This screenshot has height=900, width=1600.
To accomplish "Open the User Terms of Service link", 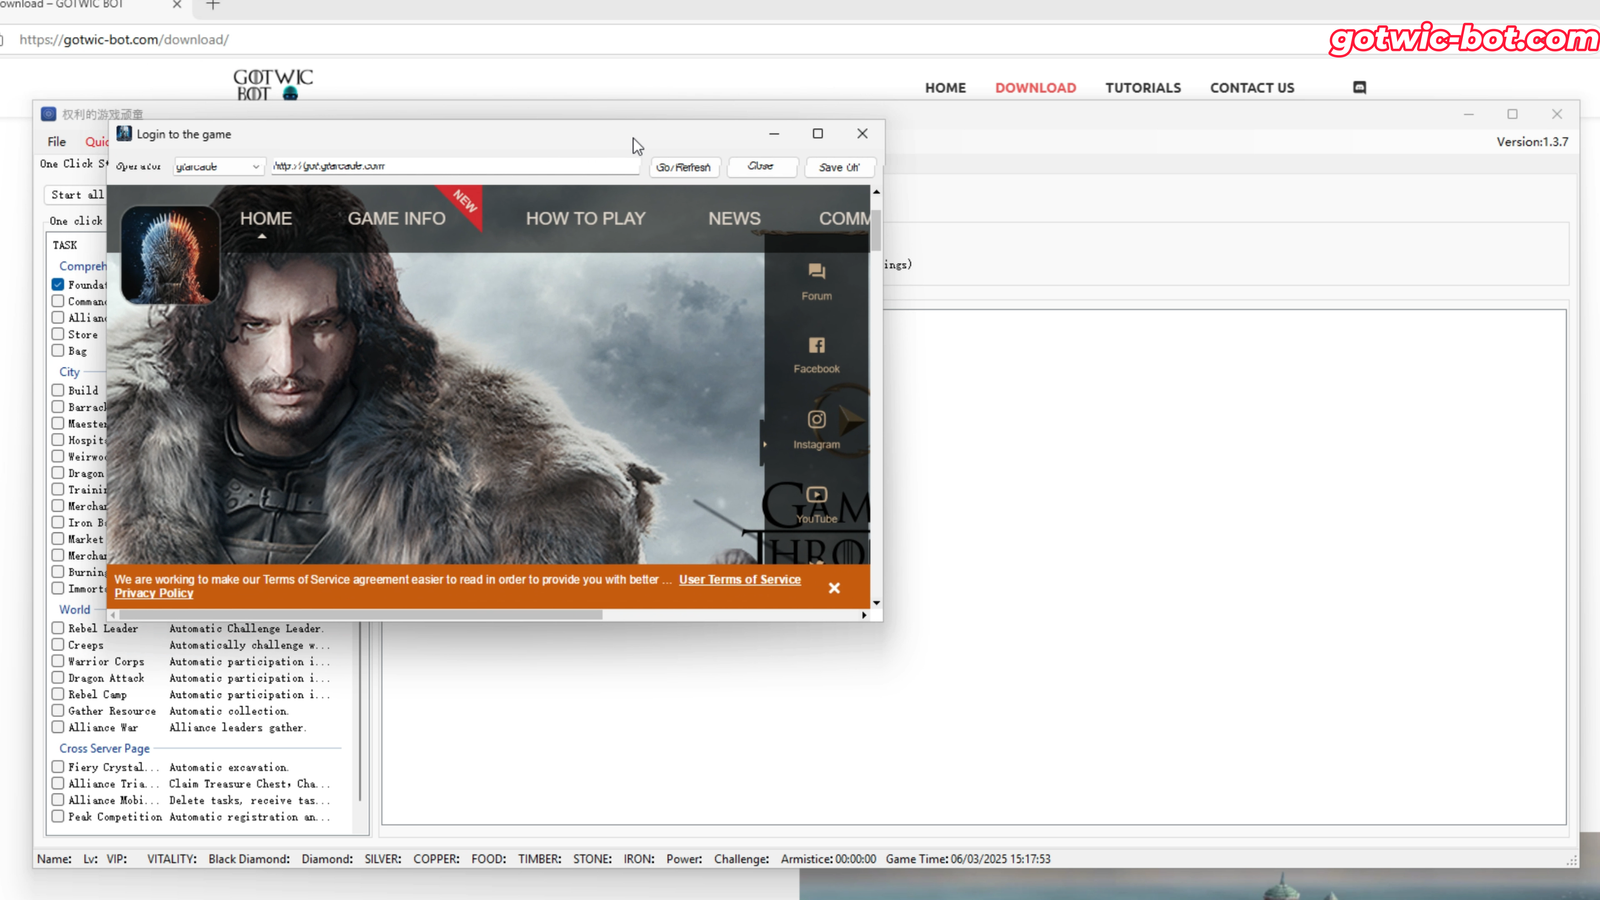I will [x=740, y=580].
